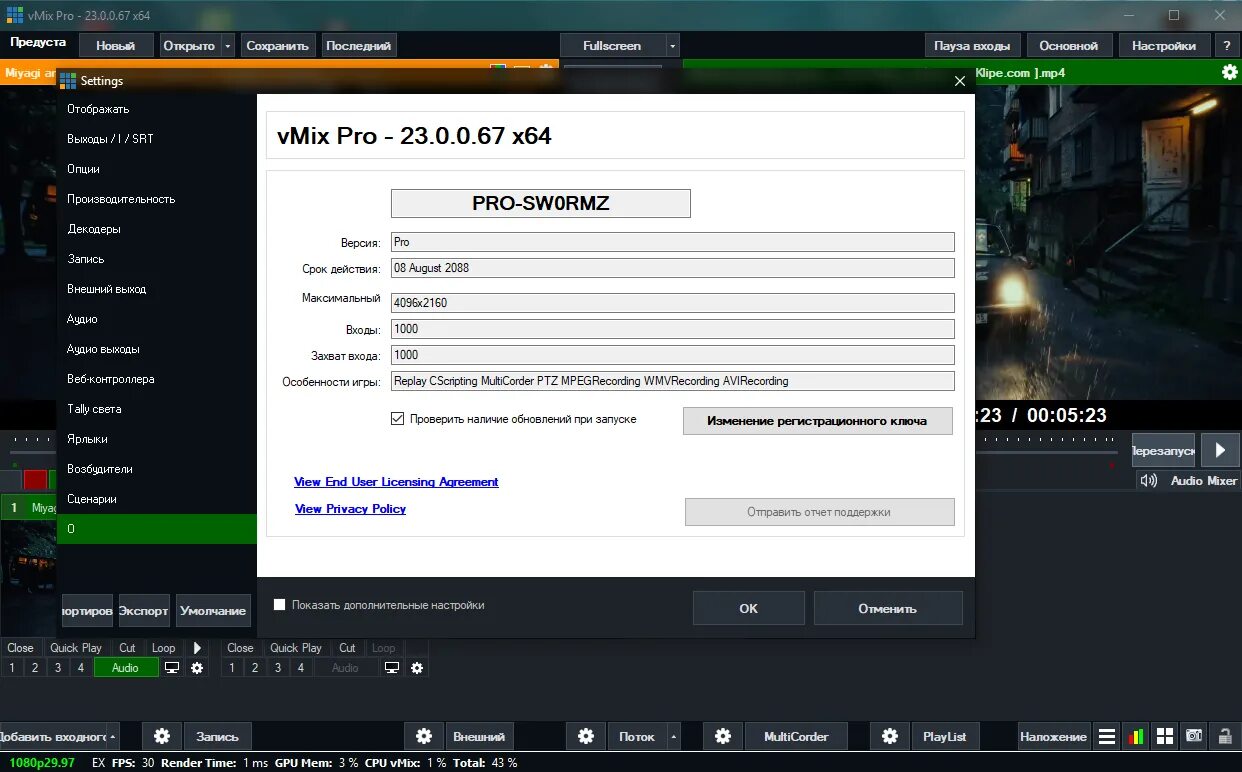1242x772 pixels.
Task: Toggle overlay 4 on second input
Action: (301, 667)
